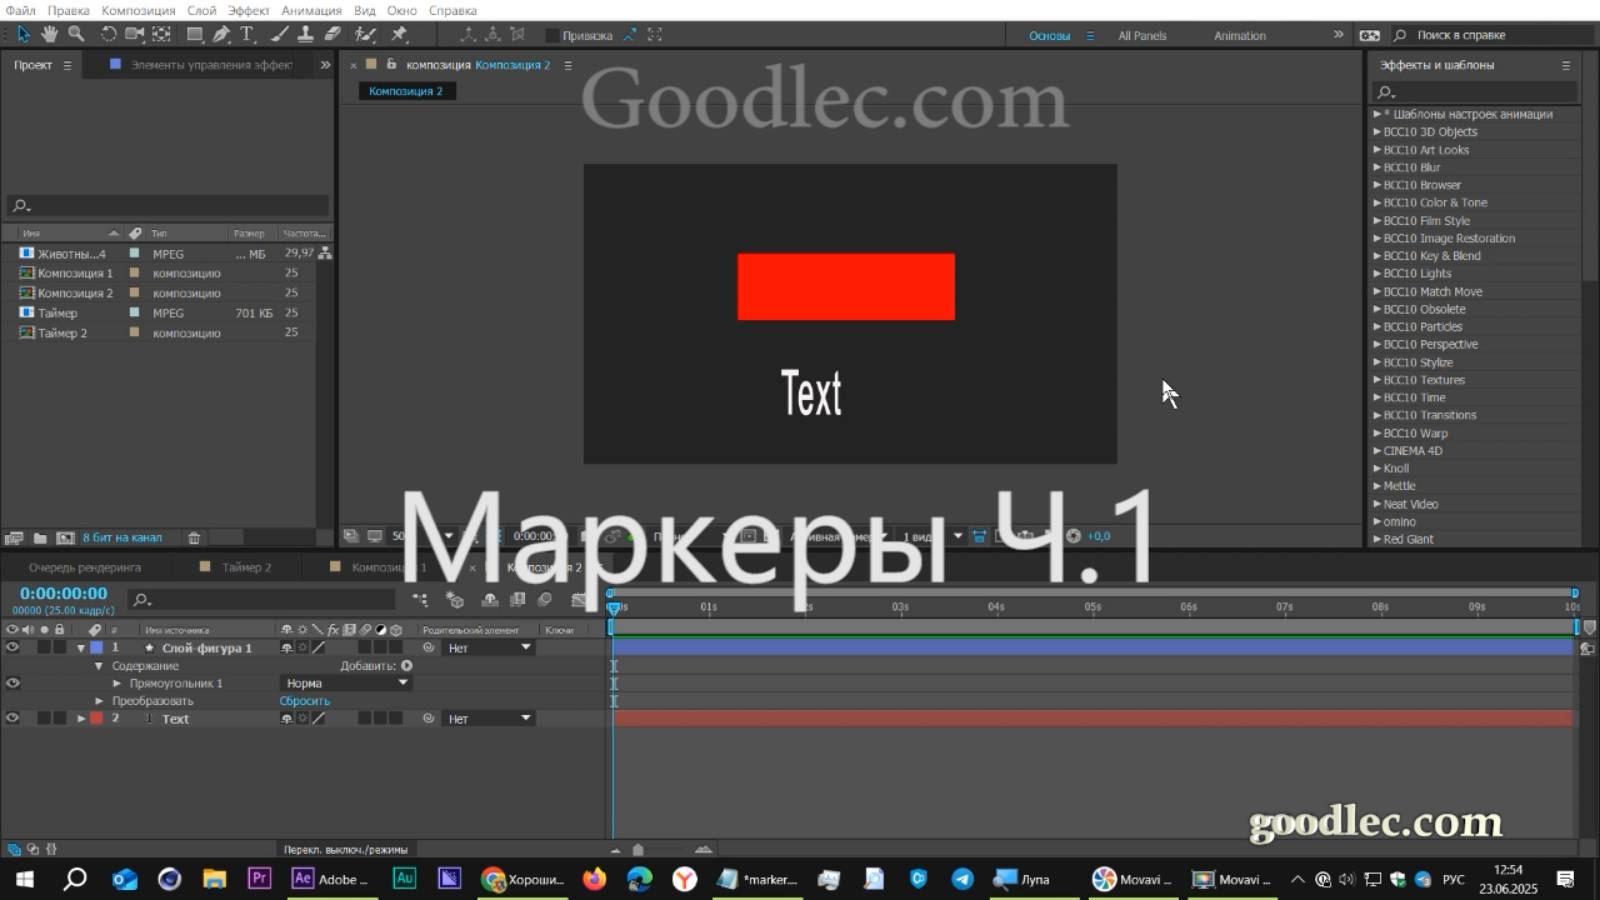Enable Привязка snapping in the toolbar
Viewport: 1600px width, 900px height.
551,33
